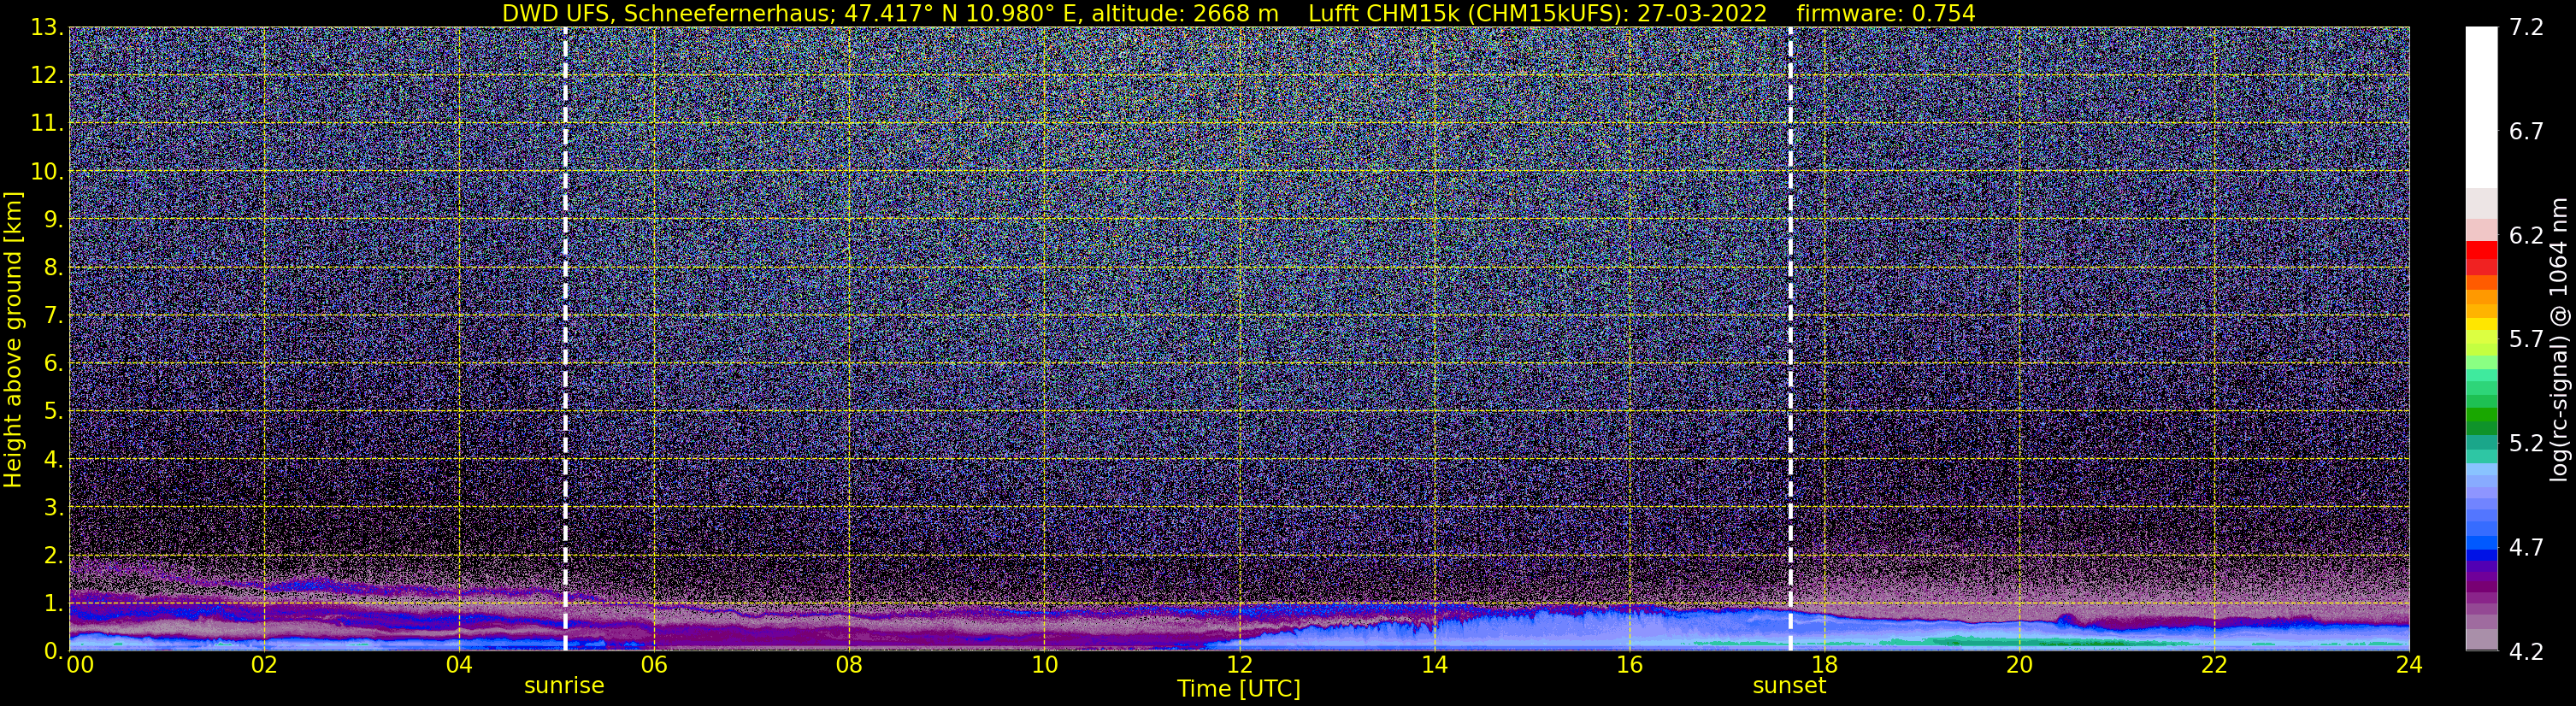The image size is (2576, 706).
Task: Click the 'log(rc-signal) @ 1064 nm' colorbar label
Action: tap(2561, 339)
